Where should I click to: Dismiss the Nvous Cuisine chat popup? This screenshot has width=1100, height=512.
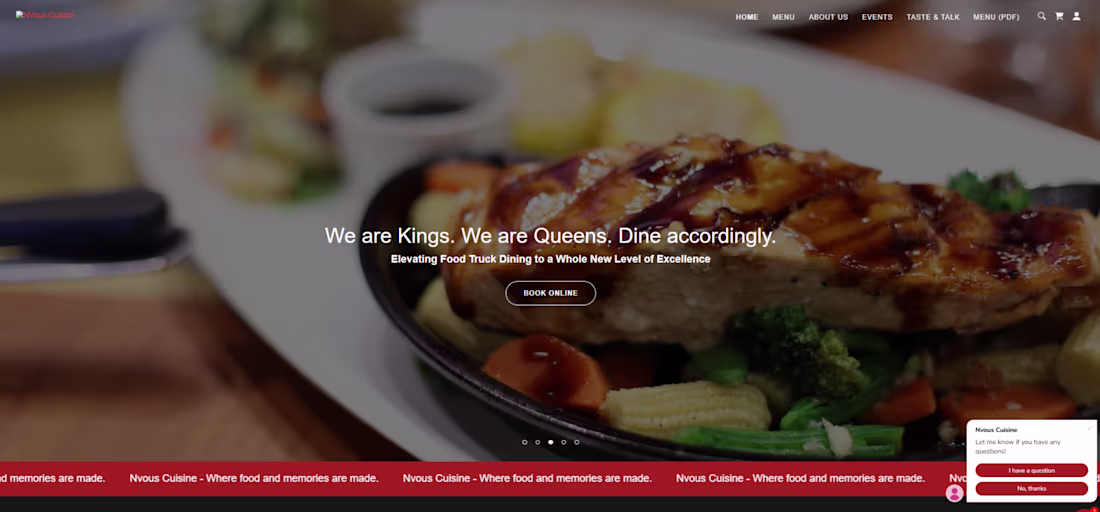(x=1089, y=429)
